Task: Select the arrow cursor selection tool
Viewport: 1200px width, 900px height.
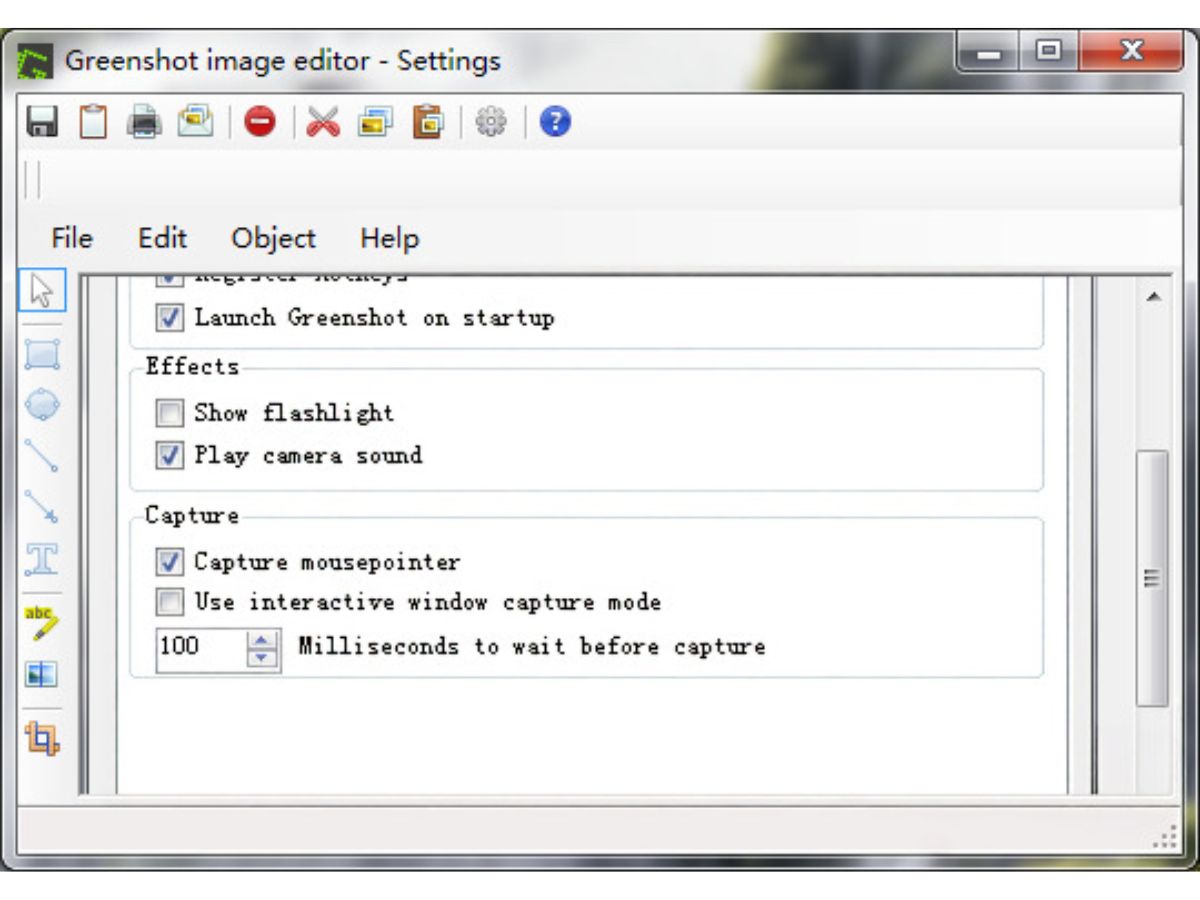Action: tap(42, 291)
